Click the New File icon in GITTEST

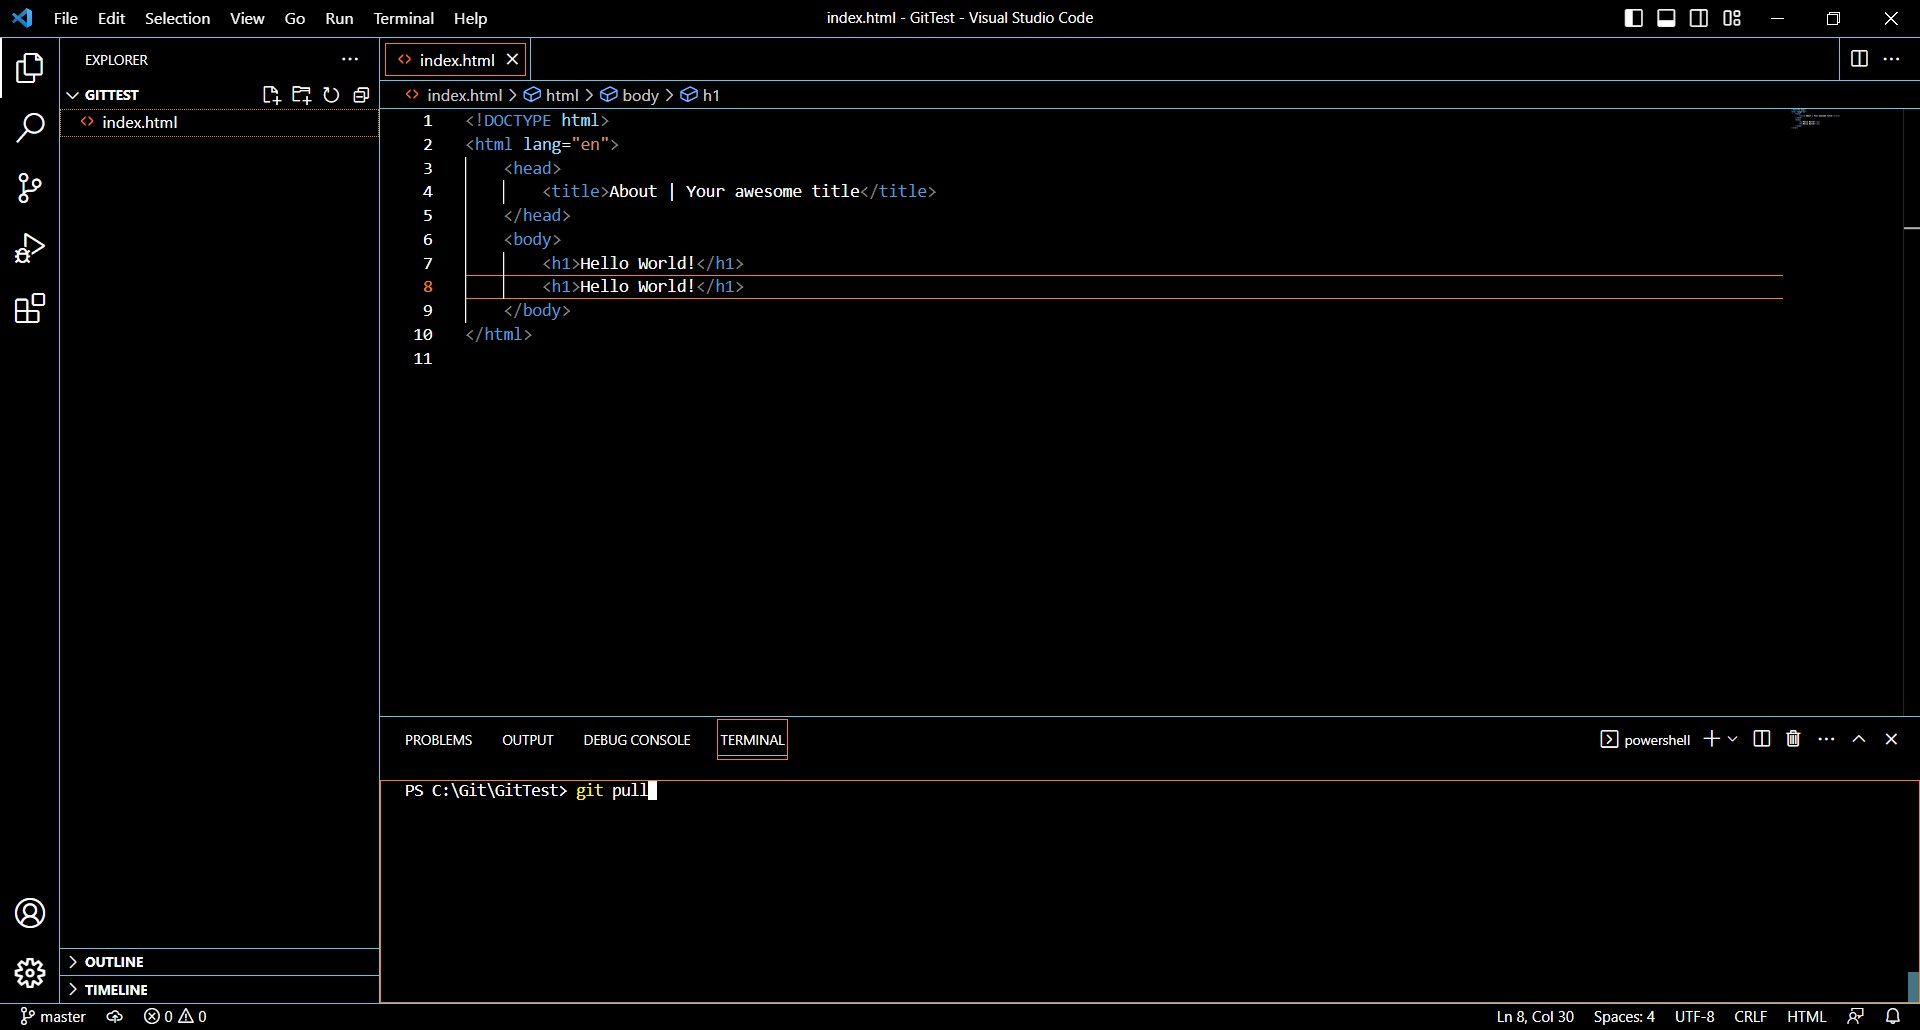point(271,95)
